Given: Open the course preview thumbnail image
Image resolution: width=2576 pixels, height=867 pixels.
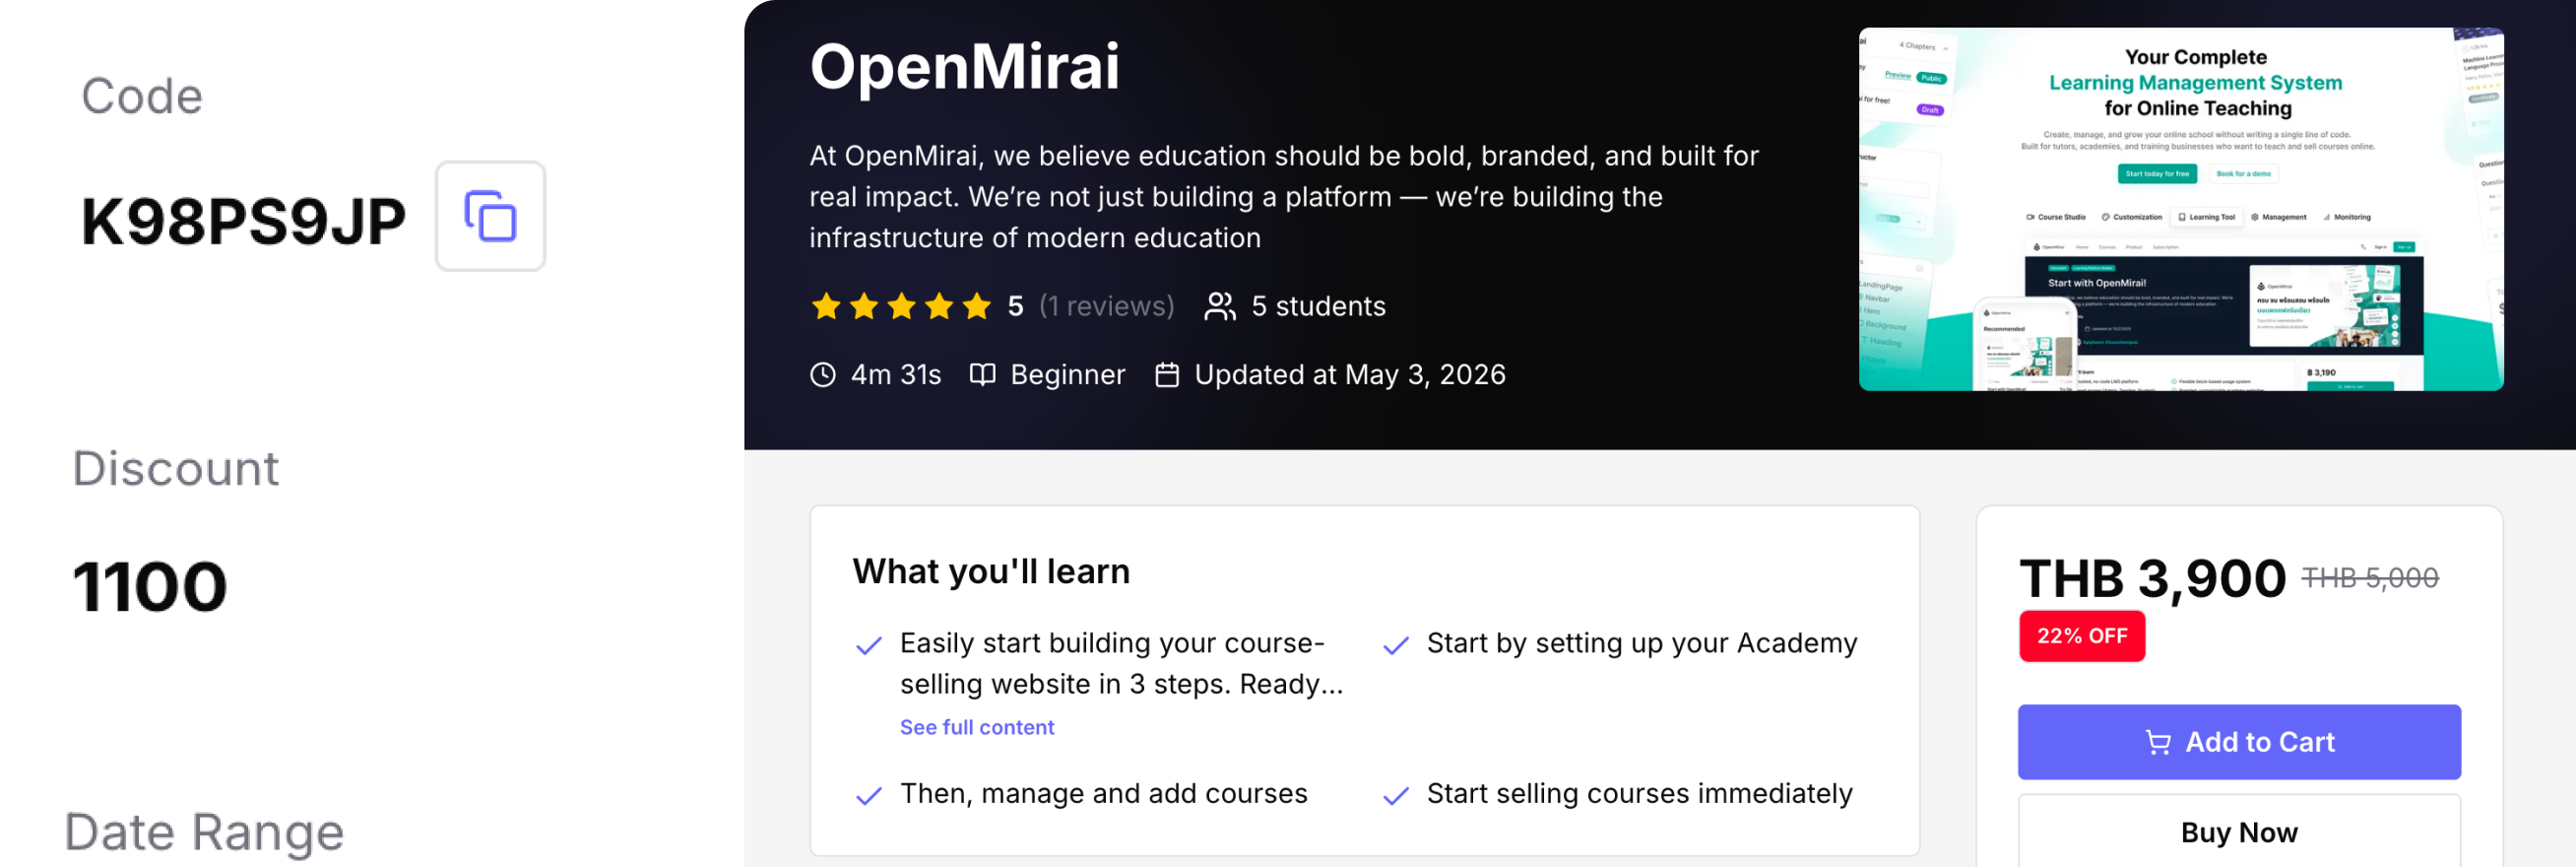Looking at the screenshot, I should click(x=2180, y=209).
